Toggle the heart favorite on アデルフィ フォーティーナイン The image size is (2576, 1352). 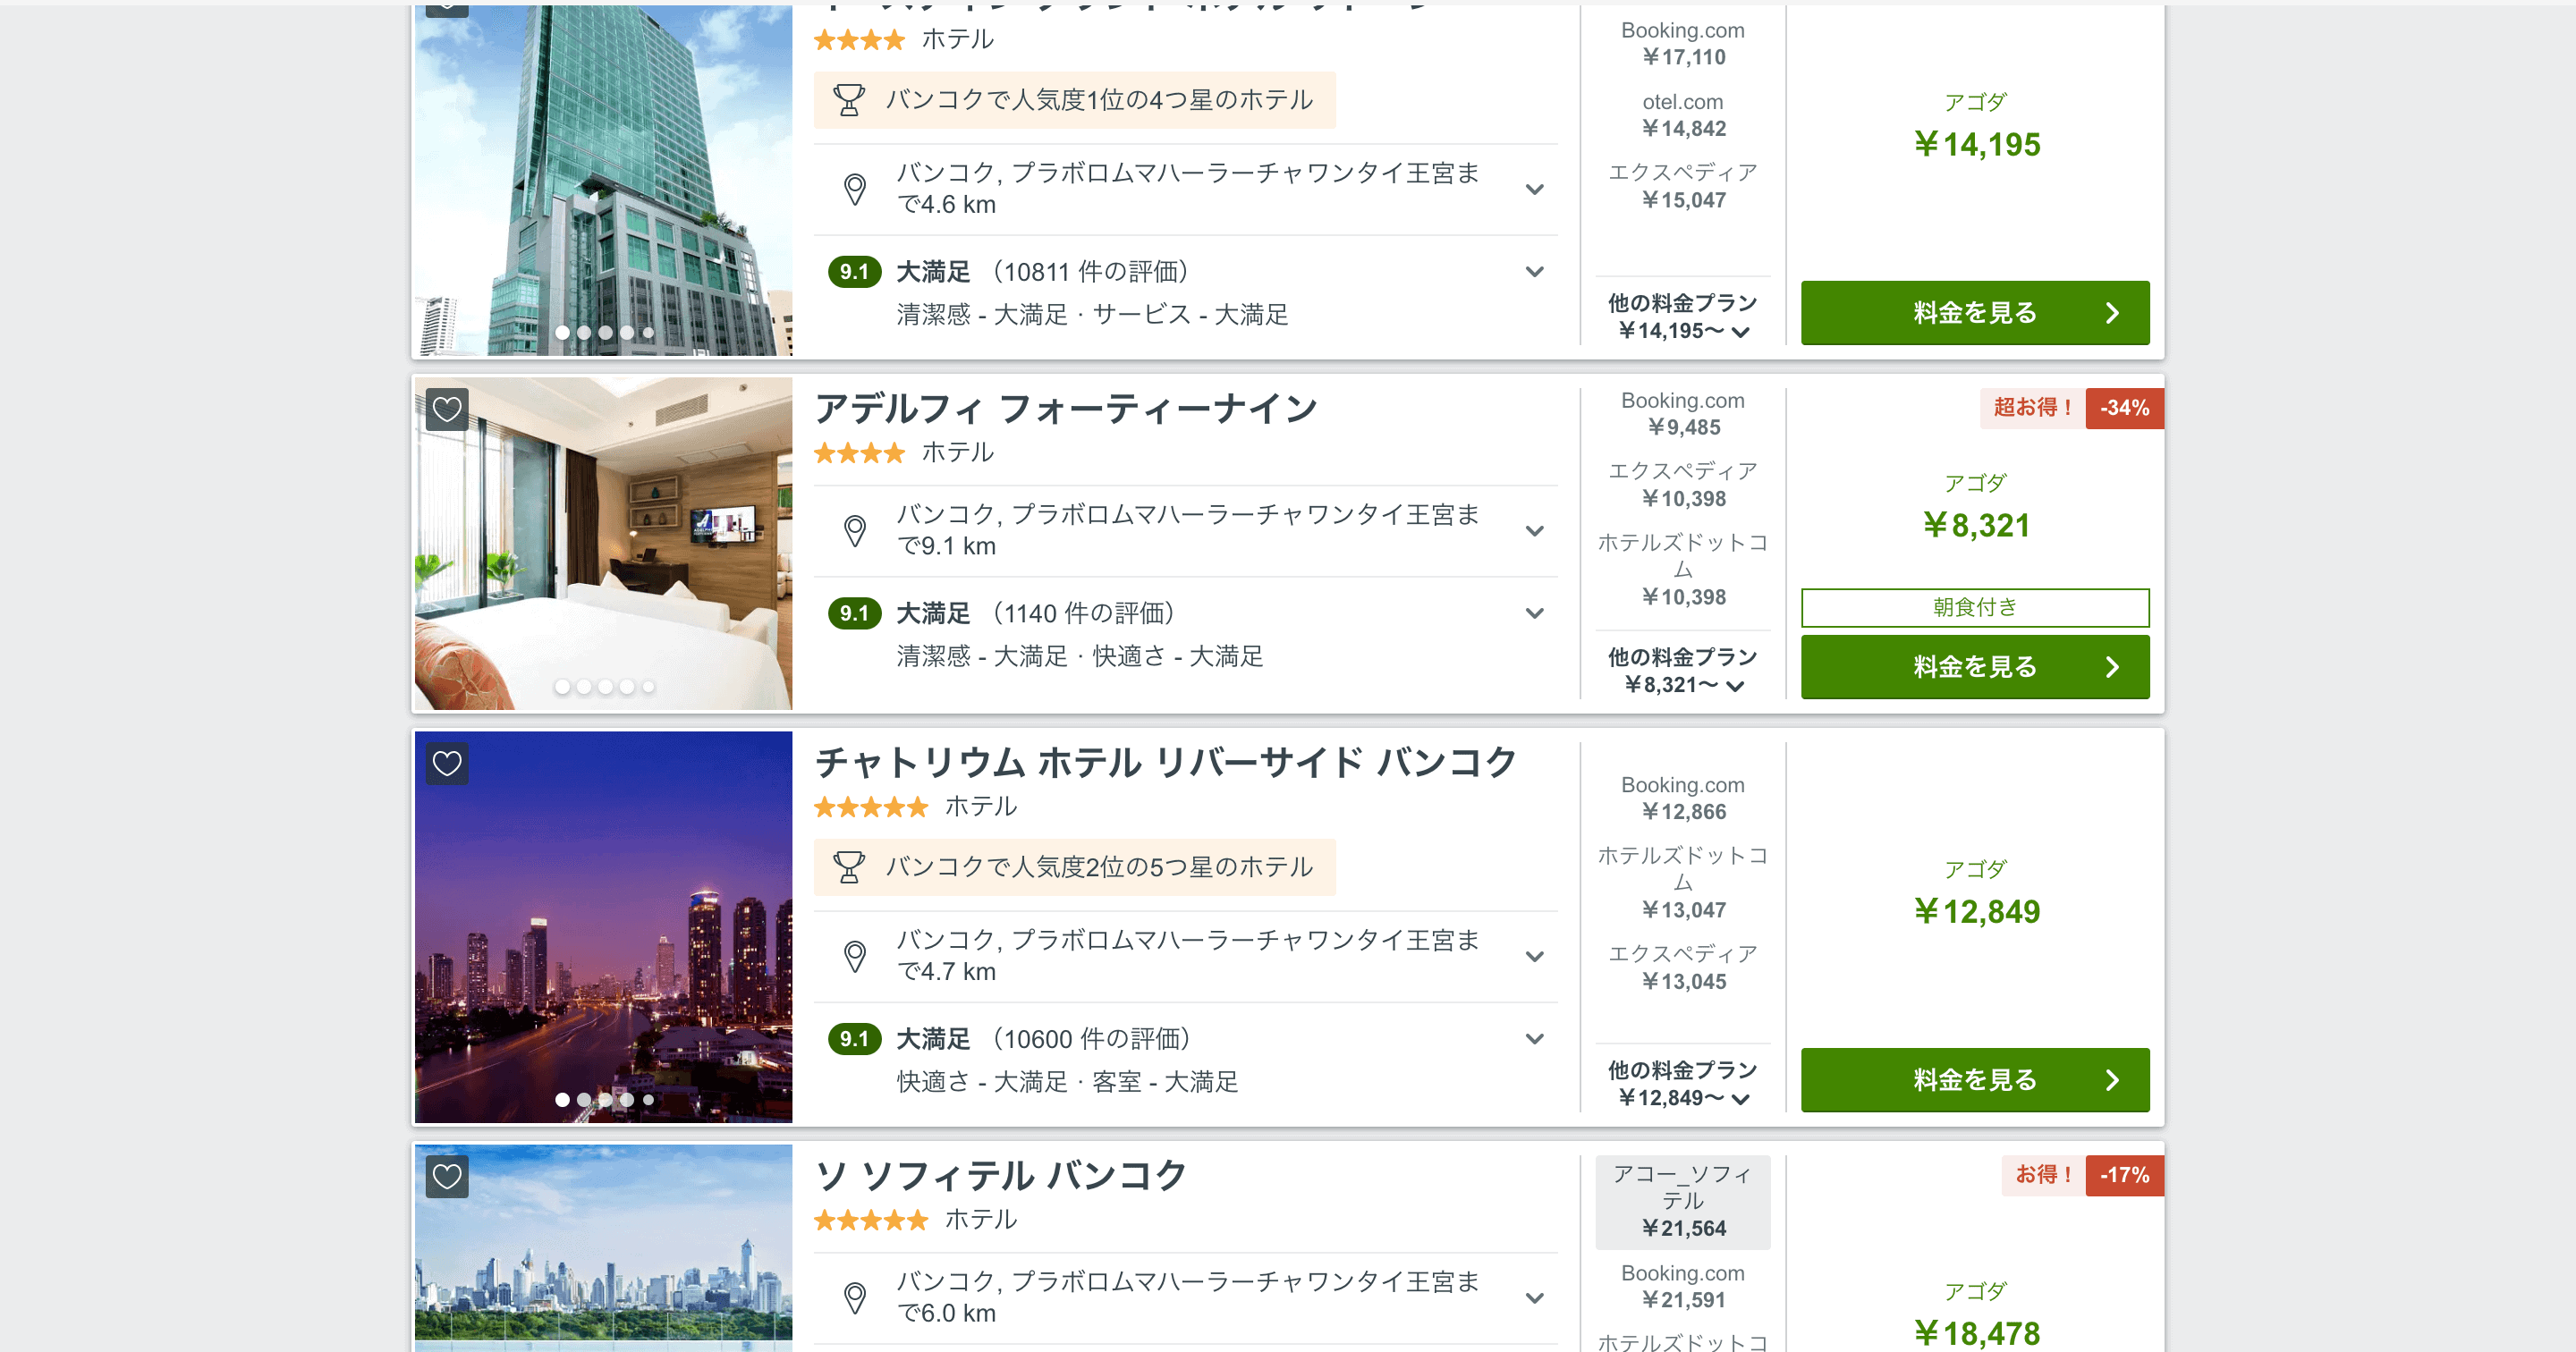(447, 410)
